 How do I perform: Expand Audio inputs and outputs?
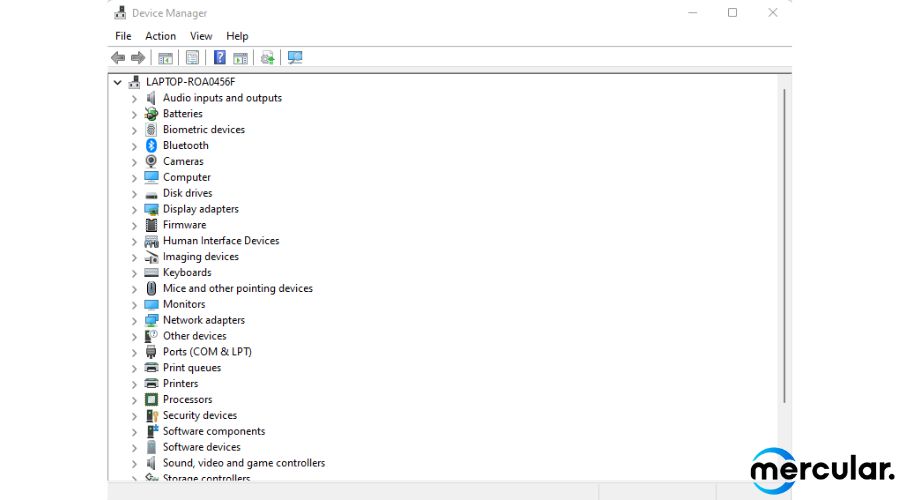[x=134, y=99]
